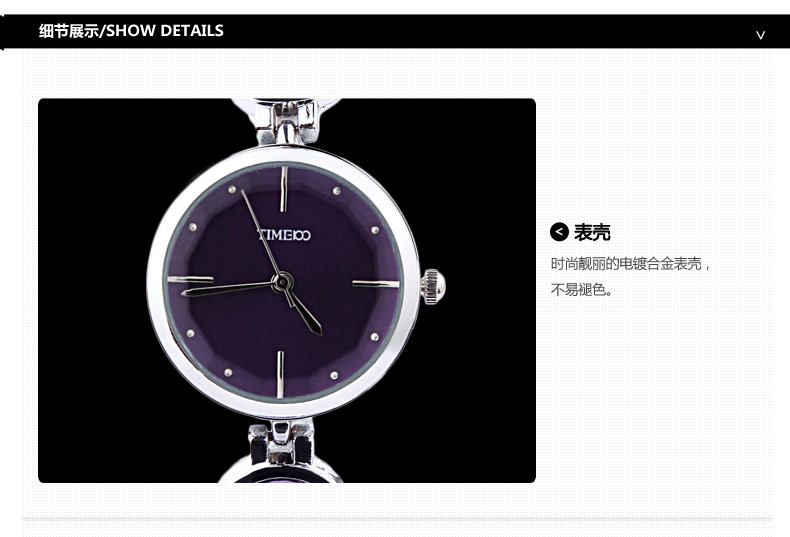Click the minute hand pointing left
The width and height of the screenshot is (790, 537).
pyautogui.click(x=227, y=289)
